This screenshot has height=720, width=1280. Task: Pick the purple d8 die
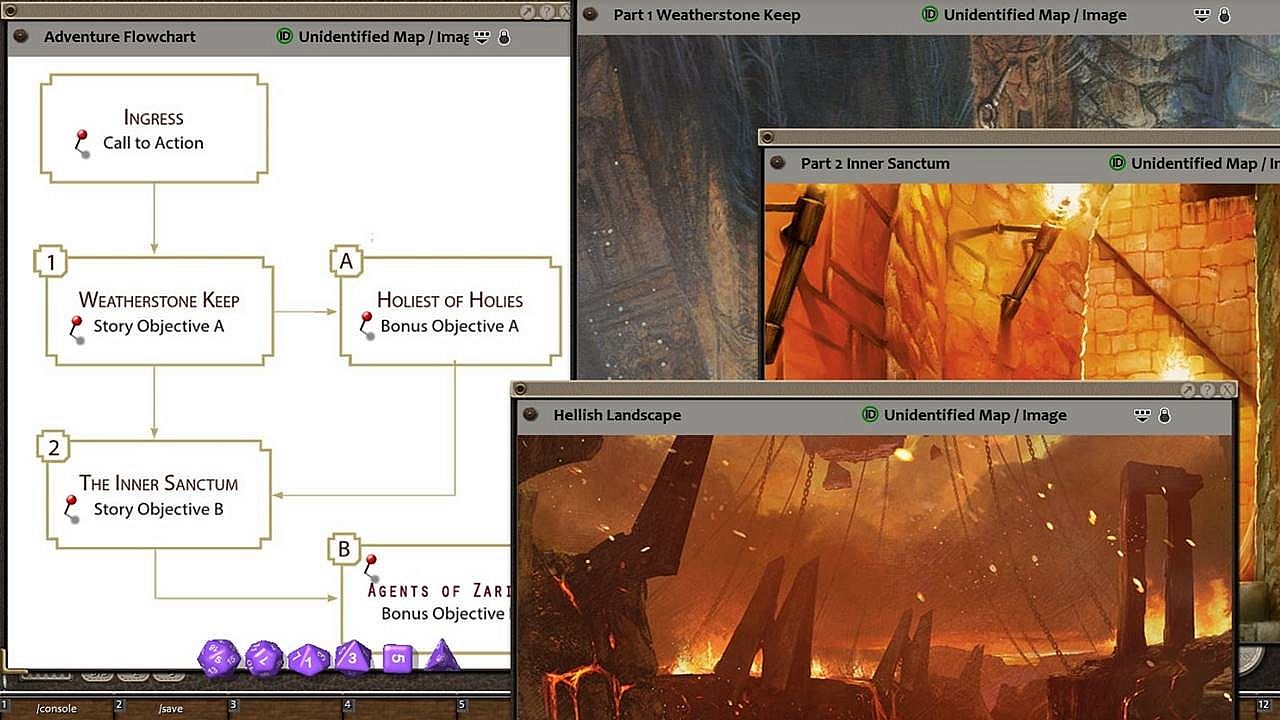(352, 658)
